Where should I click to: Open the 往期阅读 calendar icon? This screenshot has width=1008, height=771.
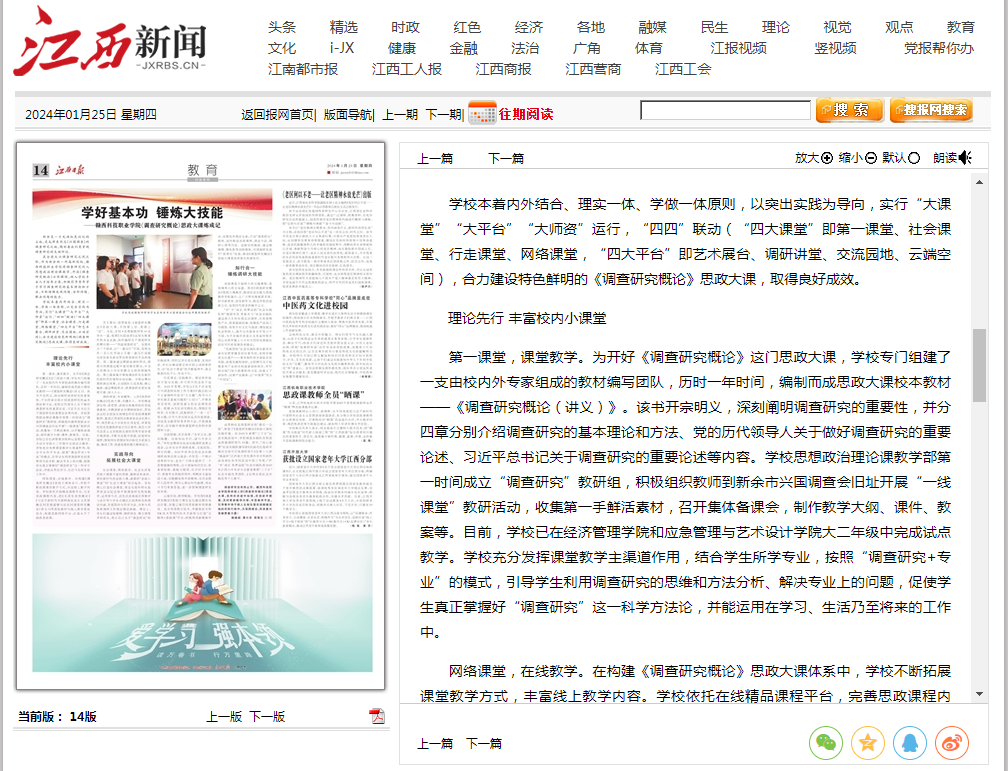pos(482,113)
